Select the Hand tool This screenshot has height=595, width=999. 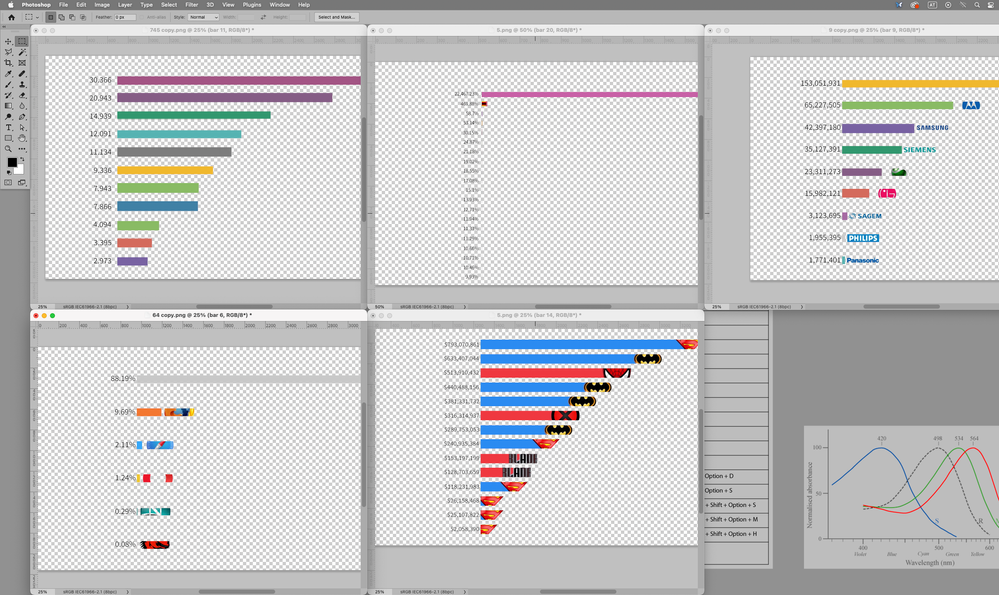19,137
